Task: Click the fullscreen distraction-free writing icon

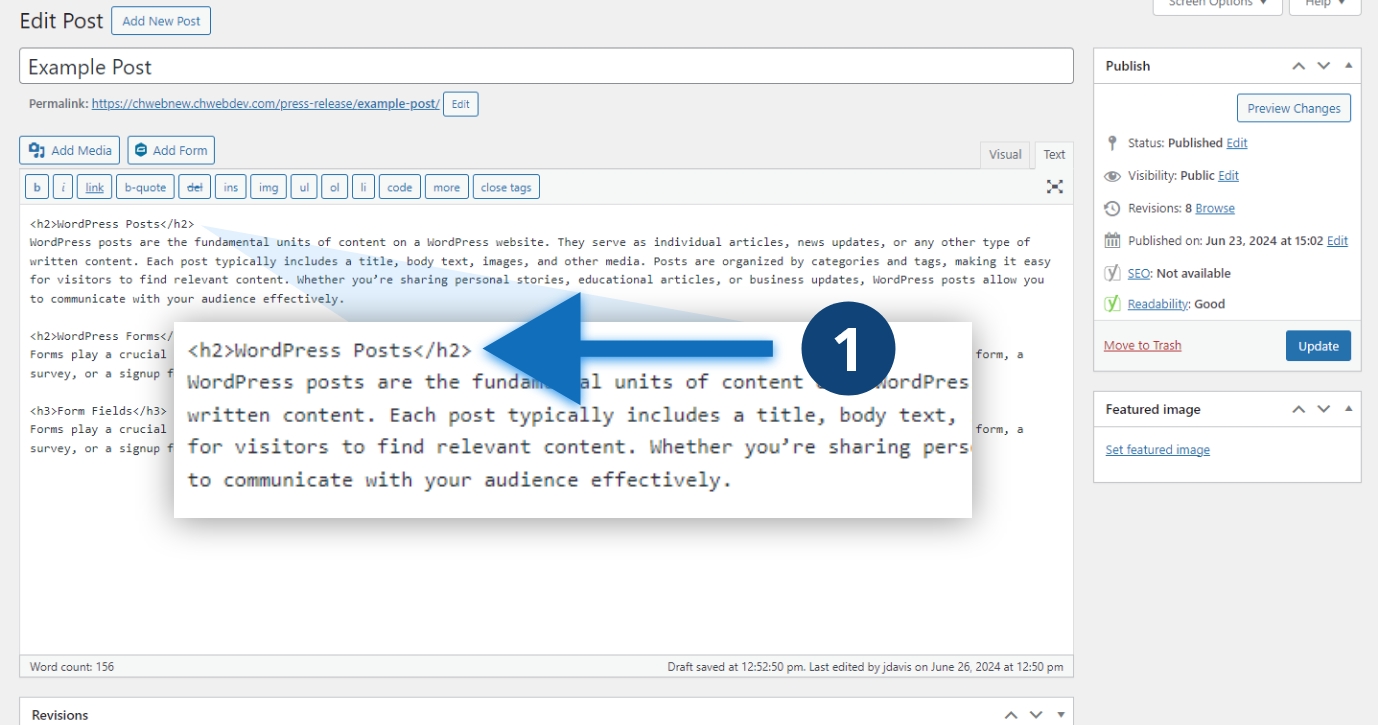Action: (1054, 187)
